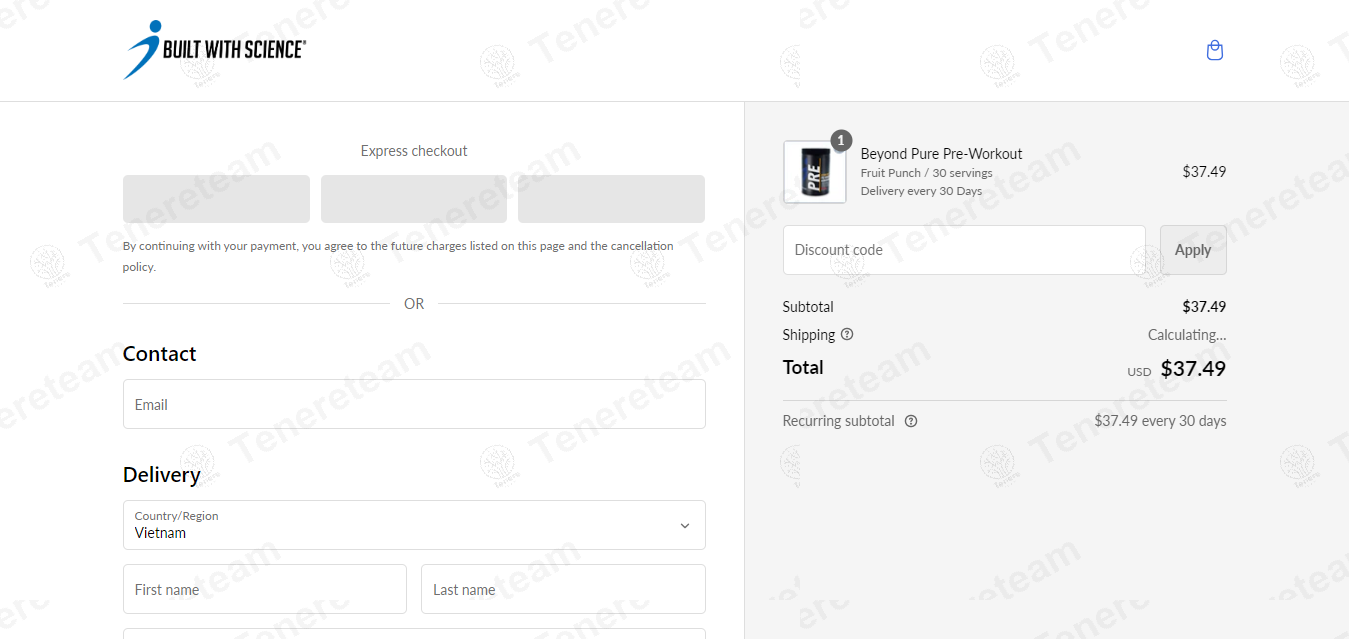The width and height of the screenshot is (1349, 639).
Task: Click the Built With Science logo
Action: click(214, 50)
